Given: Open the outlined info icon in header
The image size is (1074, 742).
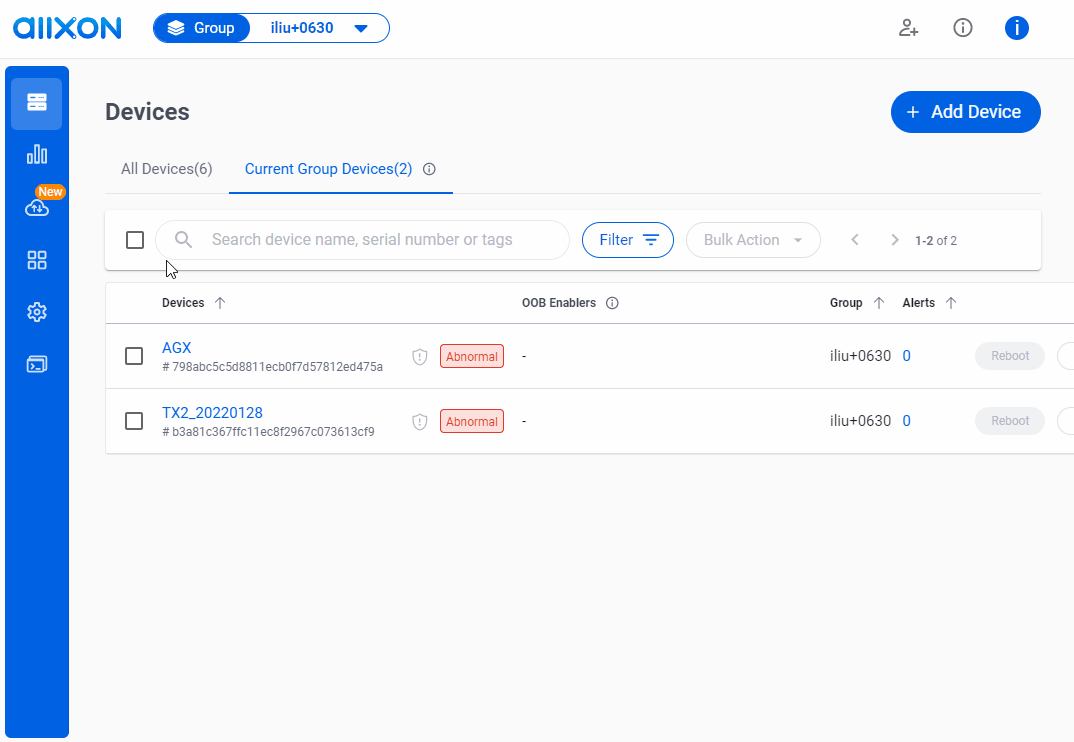Looking at the screenshot, I should tap(963, 28).
